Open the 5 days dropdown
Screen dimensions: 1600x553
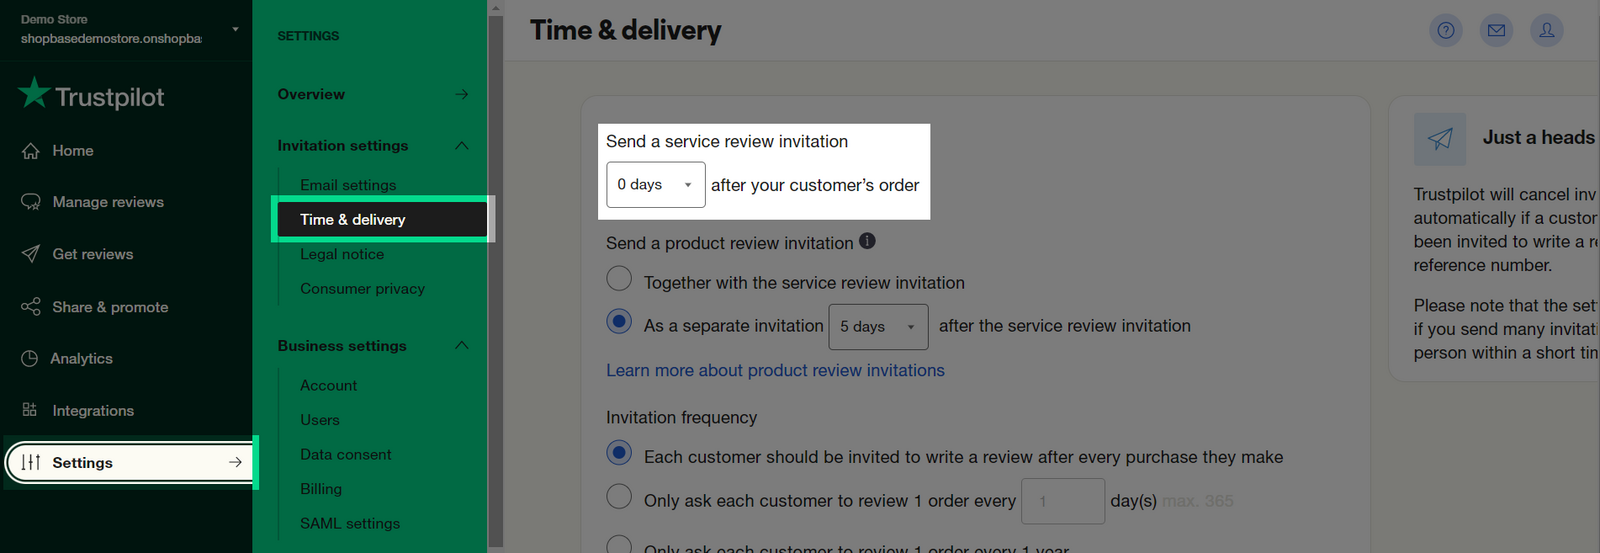(878, 327)
